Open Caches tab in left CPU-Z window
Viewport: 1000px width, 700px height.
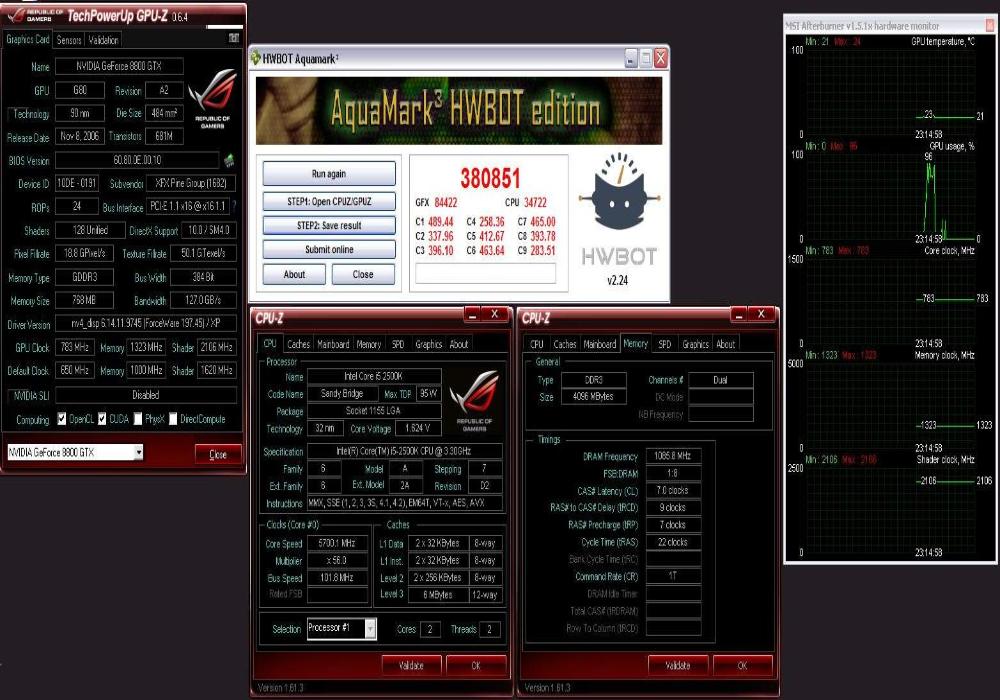(x=298, y=344)
